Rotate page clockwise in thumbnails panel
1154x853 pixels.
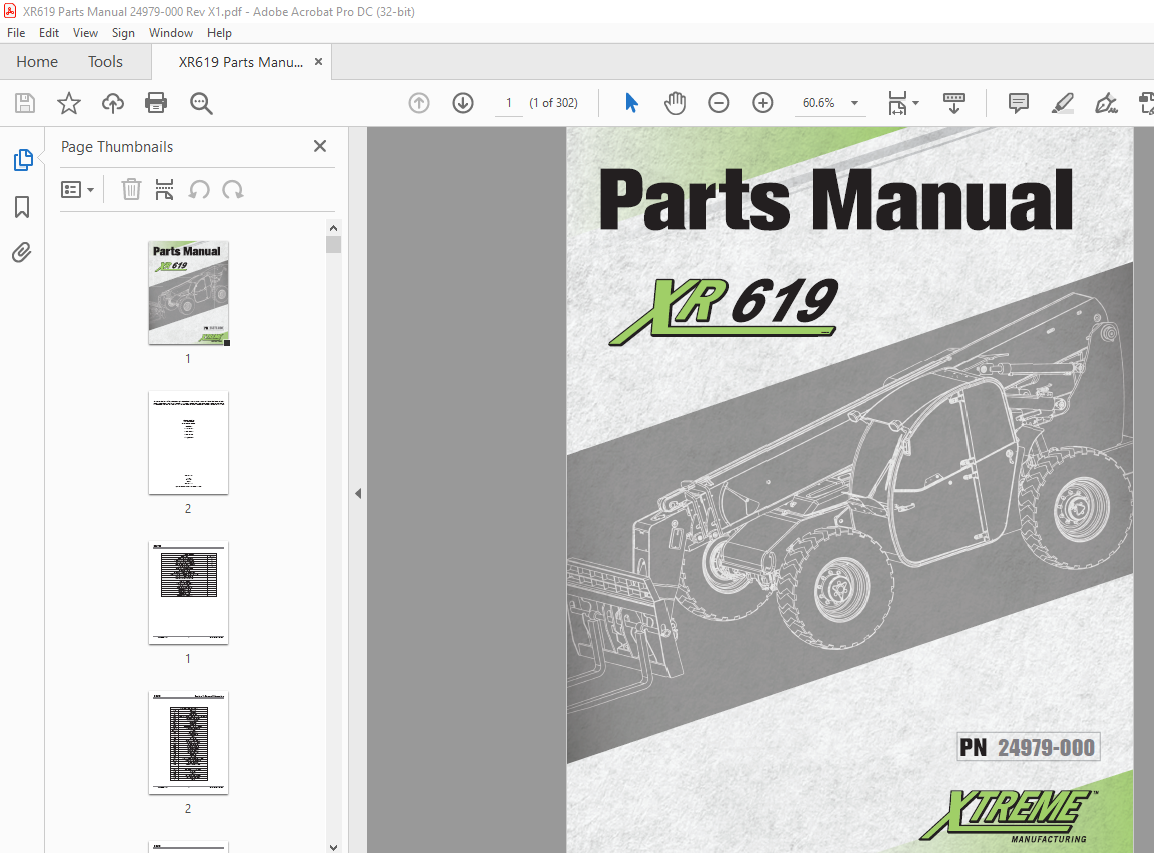click(x=233, y=190)
